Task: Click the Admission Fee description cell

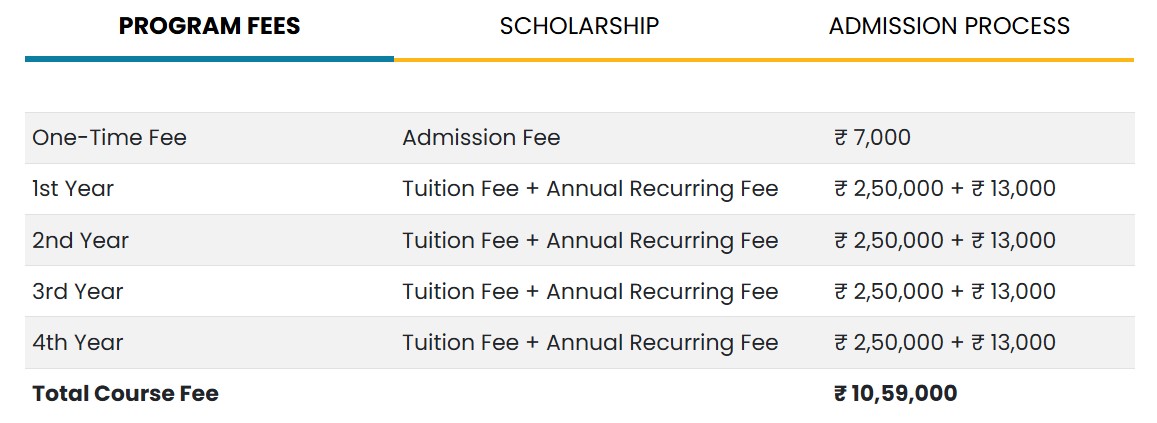Action: click(481, 138)
